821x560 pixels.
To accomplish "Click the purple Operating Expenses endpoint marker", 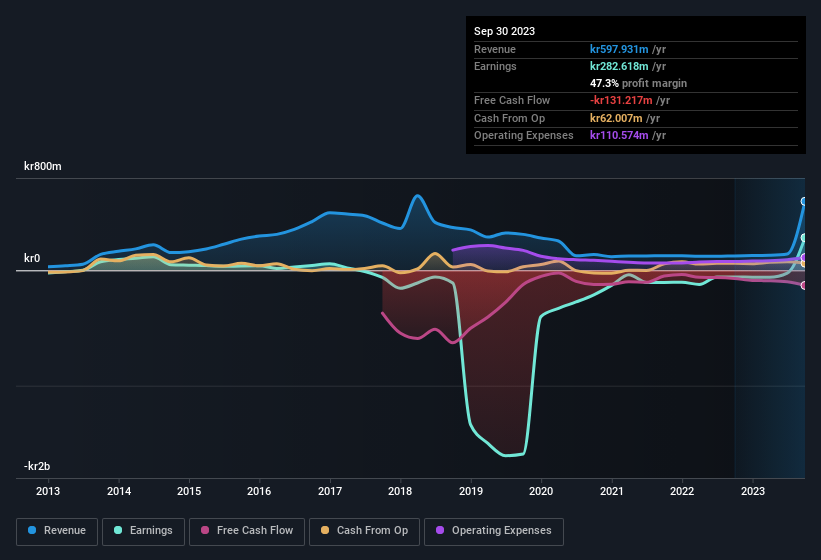I will tap(804, 258).
